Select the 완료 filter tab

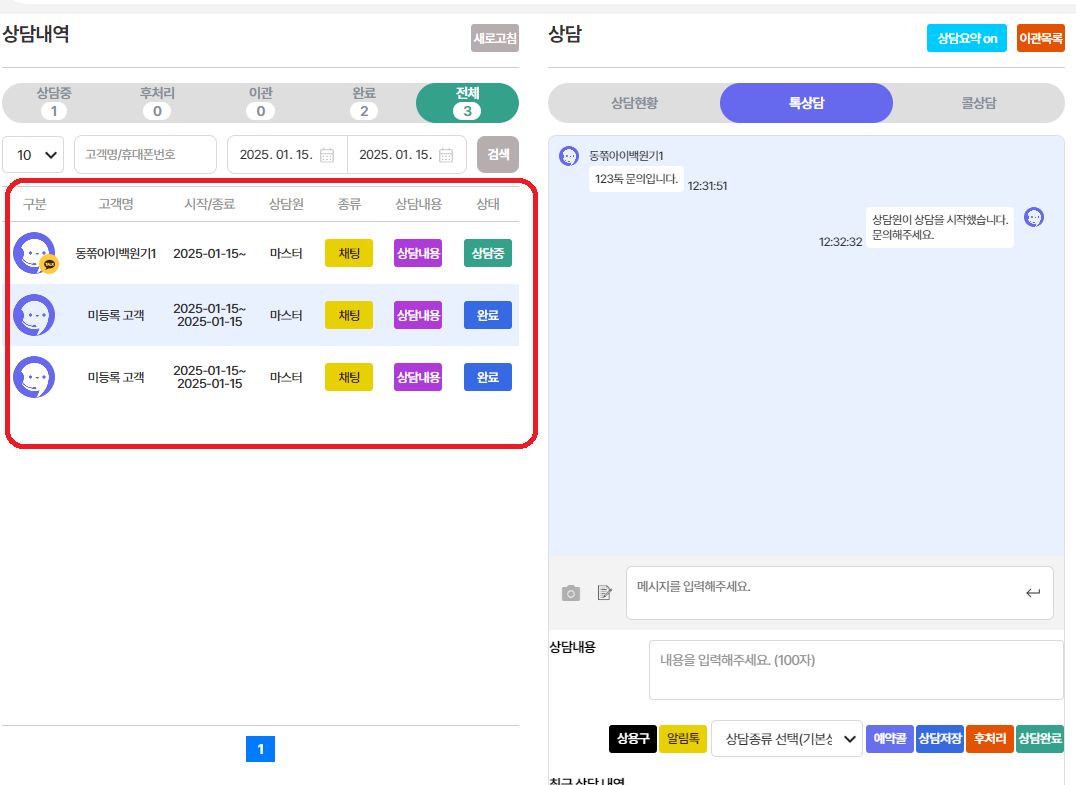click(x=364, y=102)
